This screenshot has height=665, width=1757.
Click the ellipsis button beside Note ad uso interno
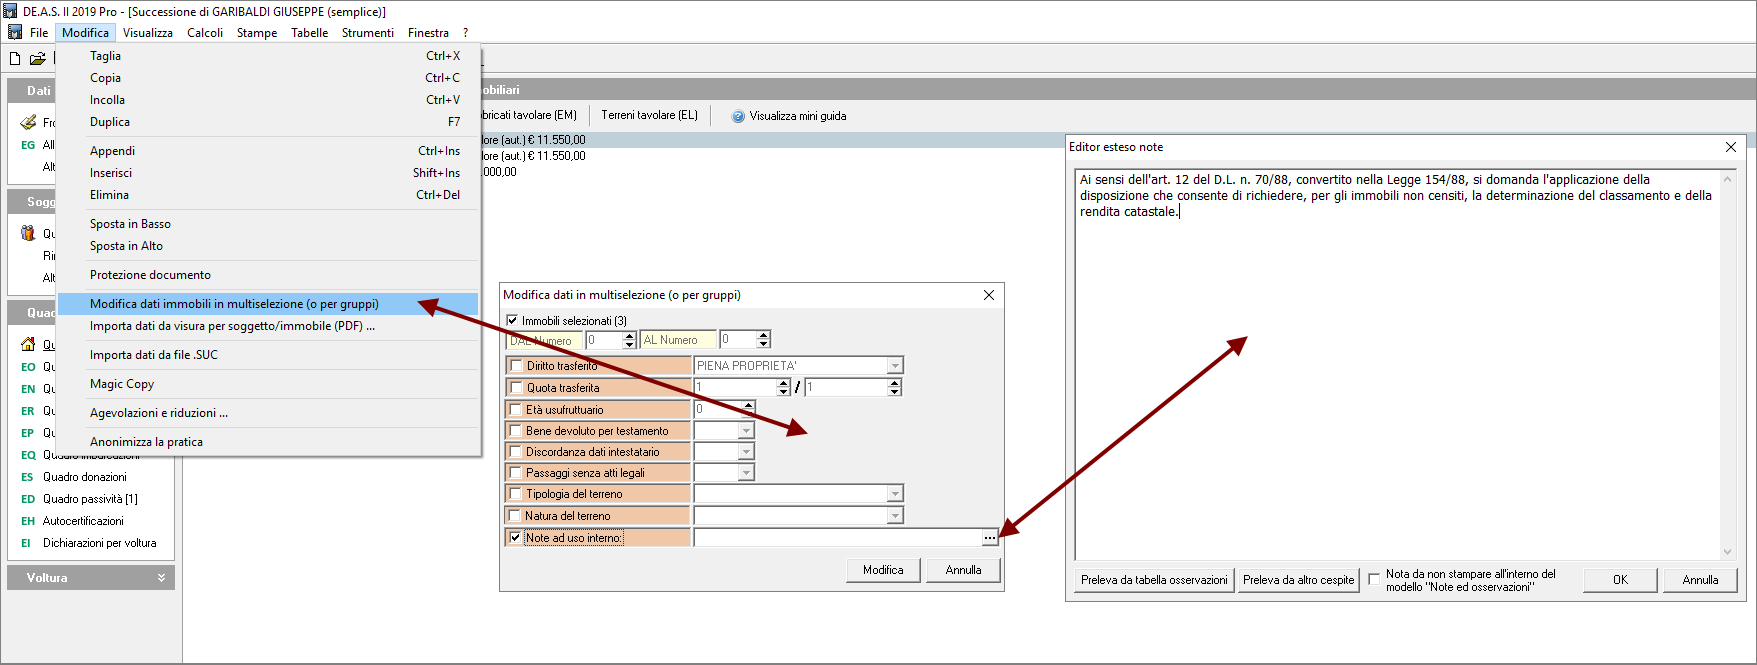tap(989, 538)
